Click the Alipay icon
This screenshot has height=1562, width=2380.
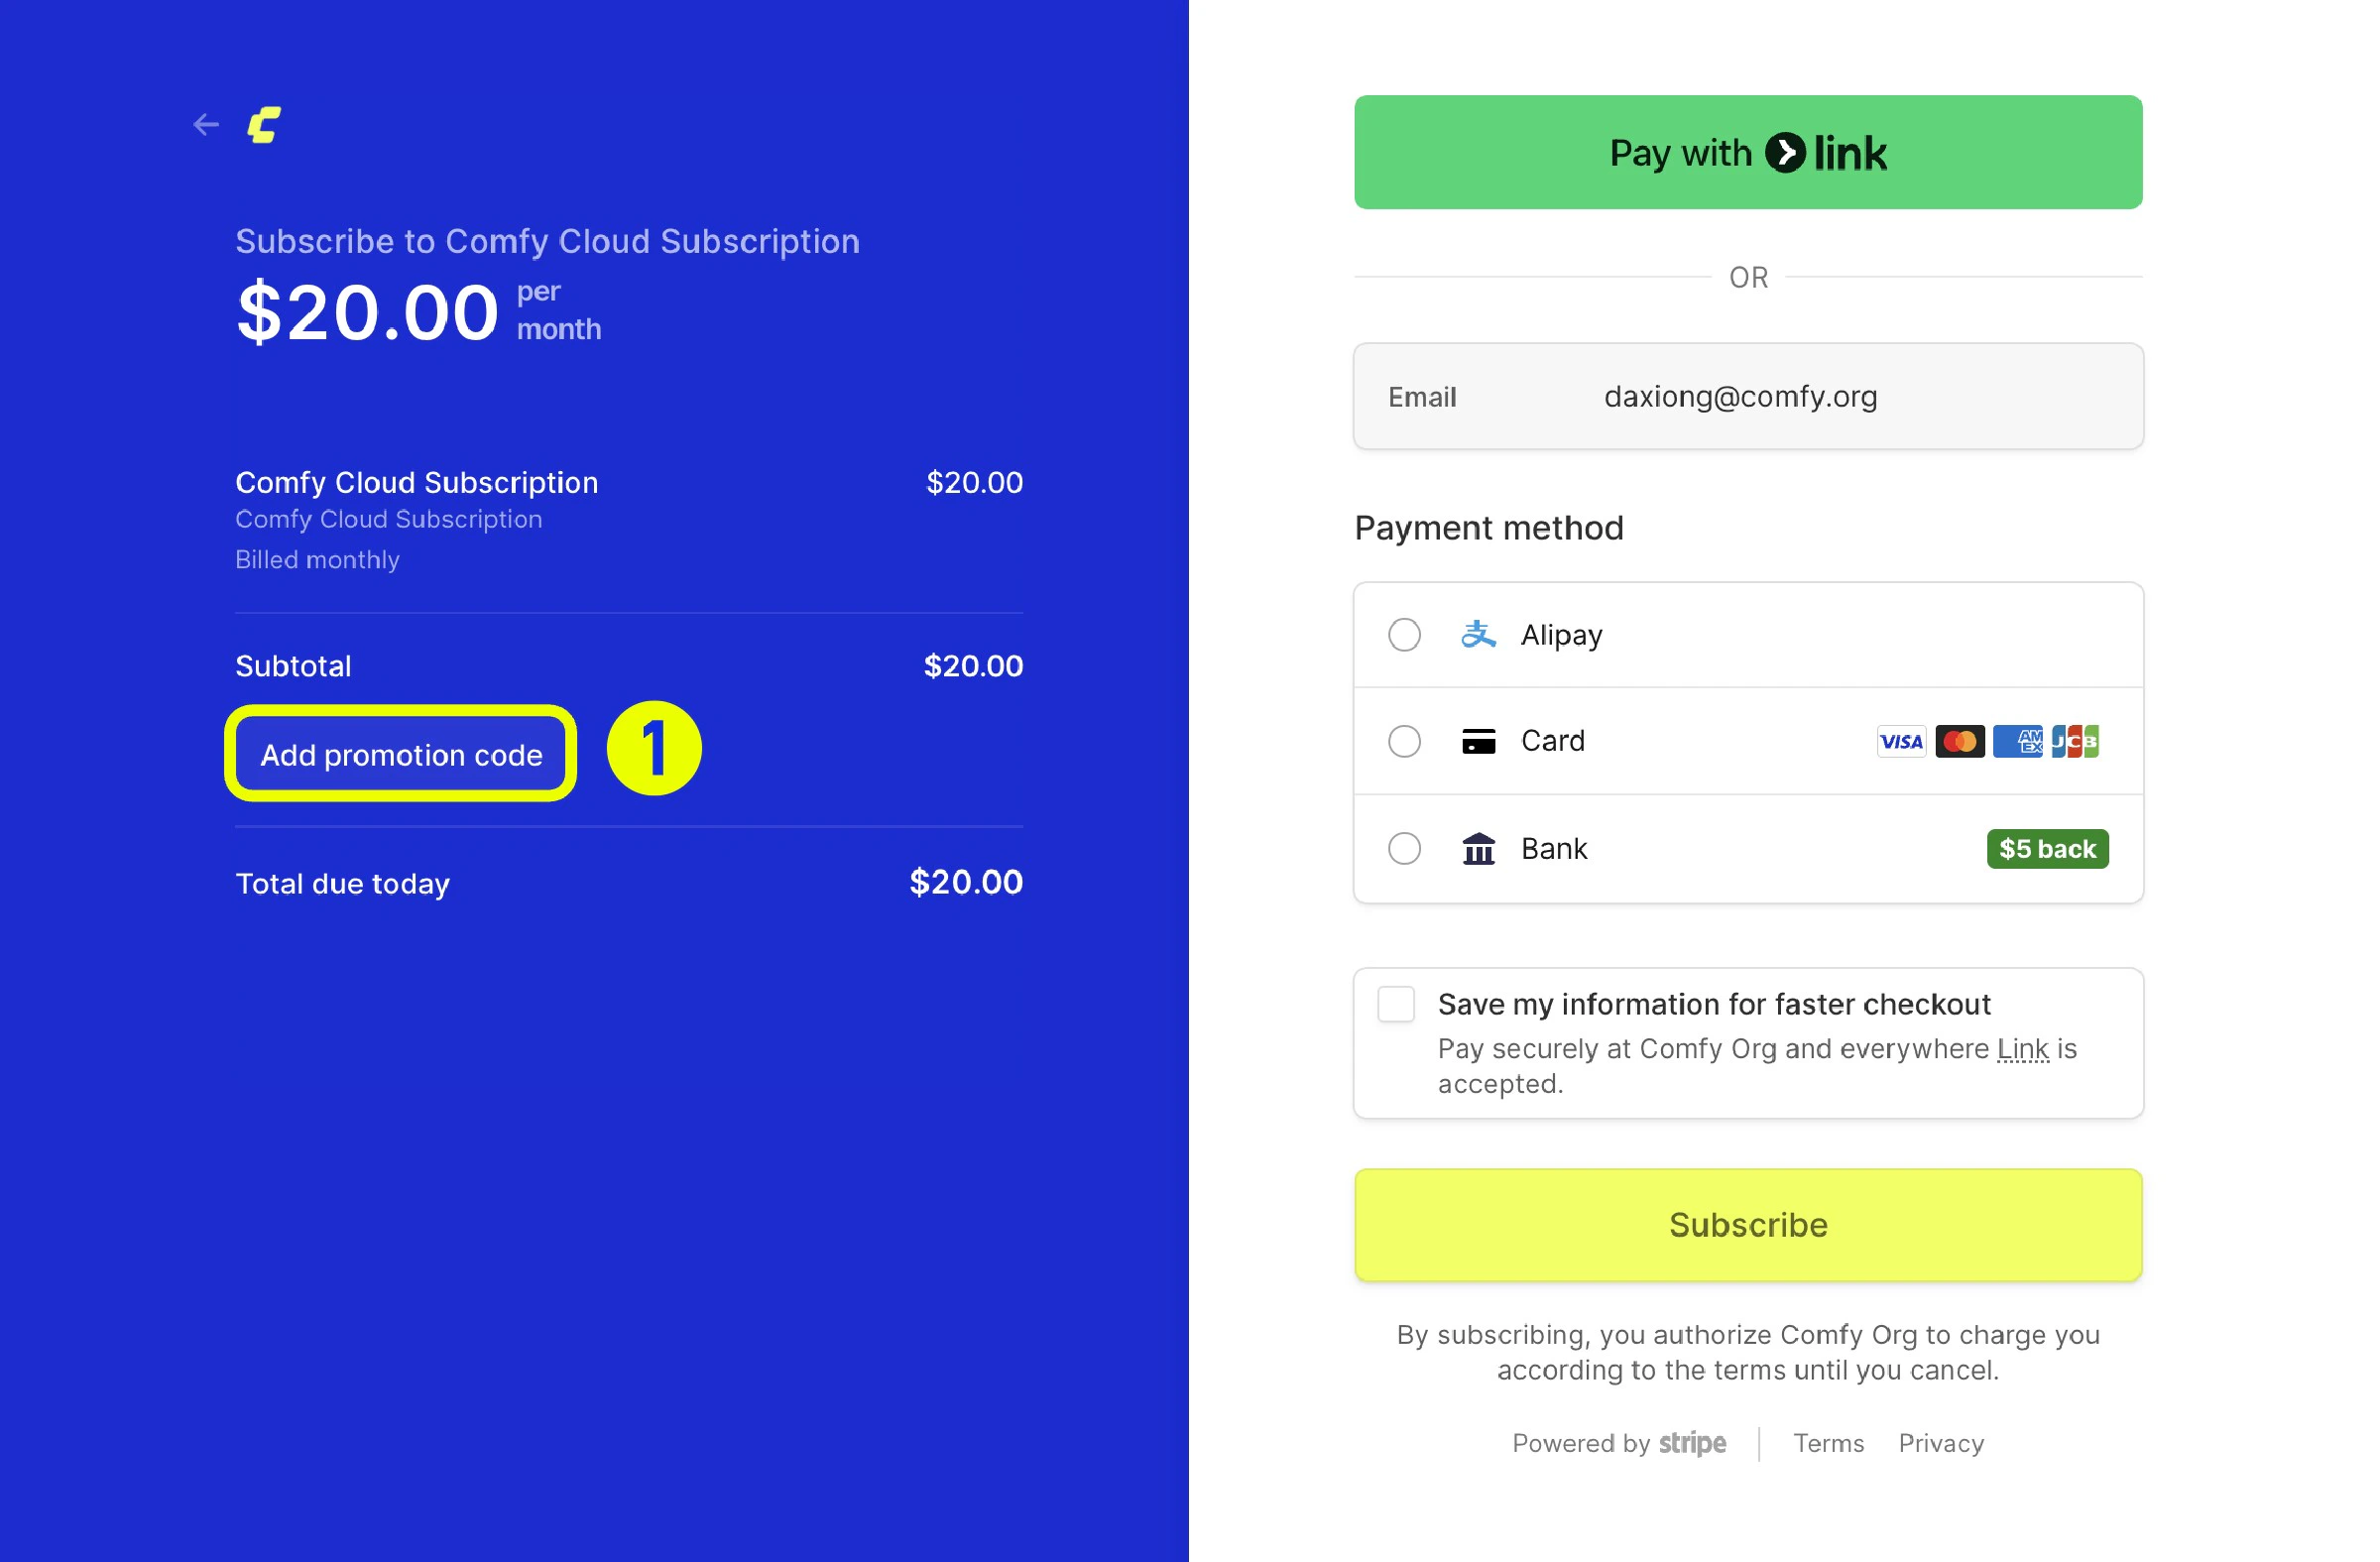1479,634
